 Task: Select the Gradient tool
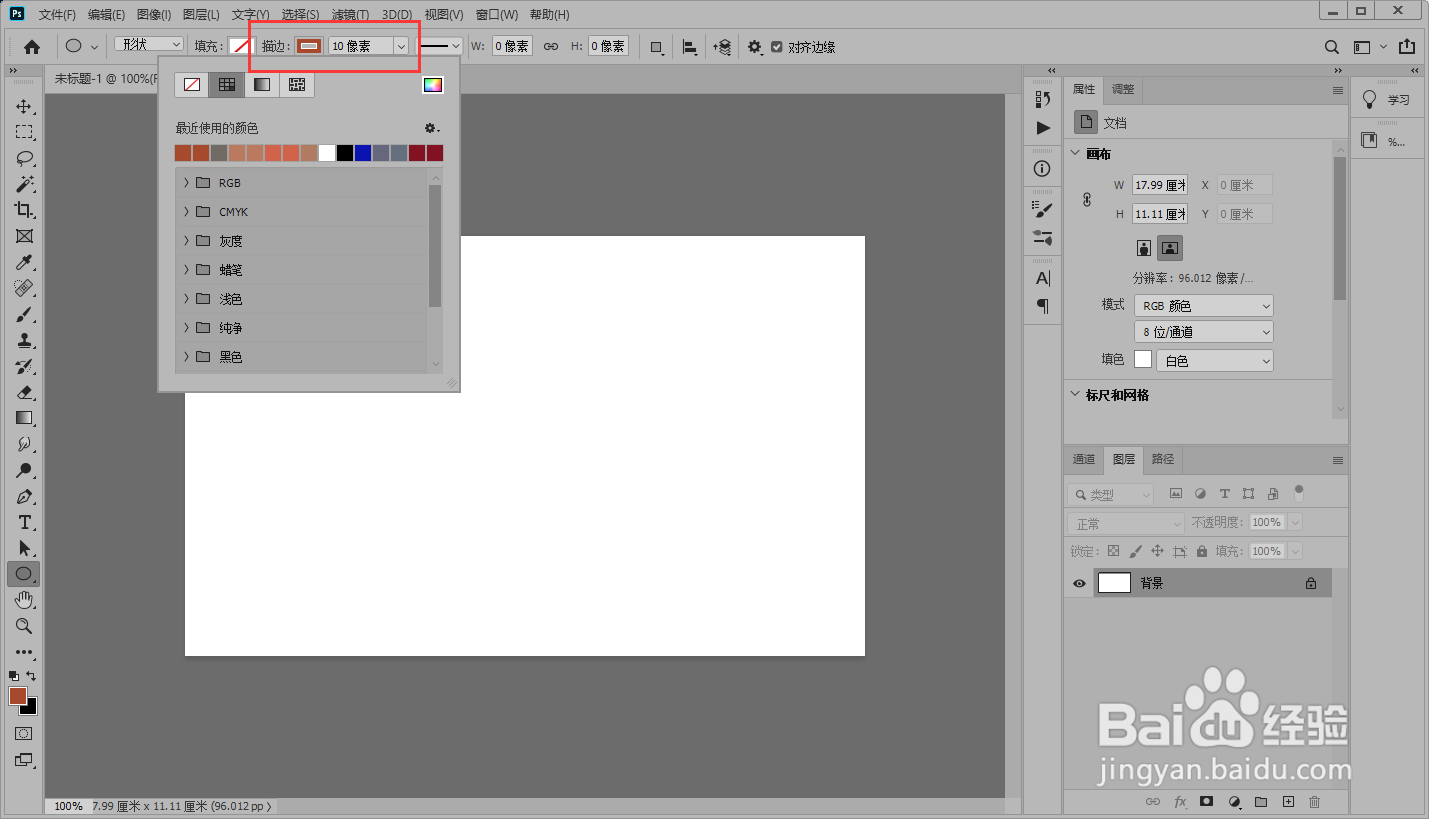[24, 418]
